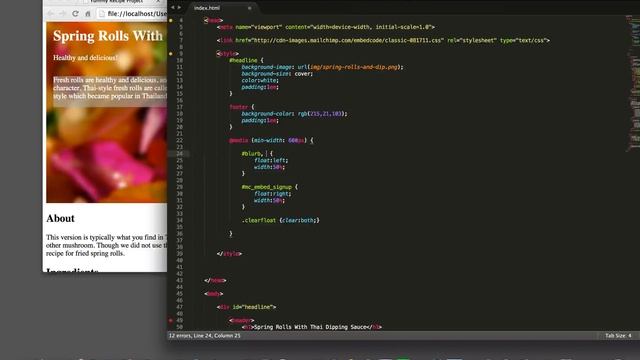Click the <header> tag on line 49
The width and height of the screenshot is (640, 360).
pos(242,320)
